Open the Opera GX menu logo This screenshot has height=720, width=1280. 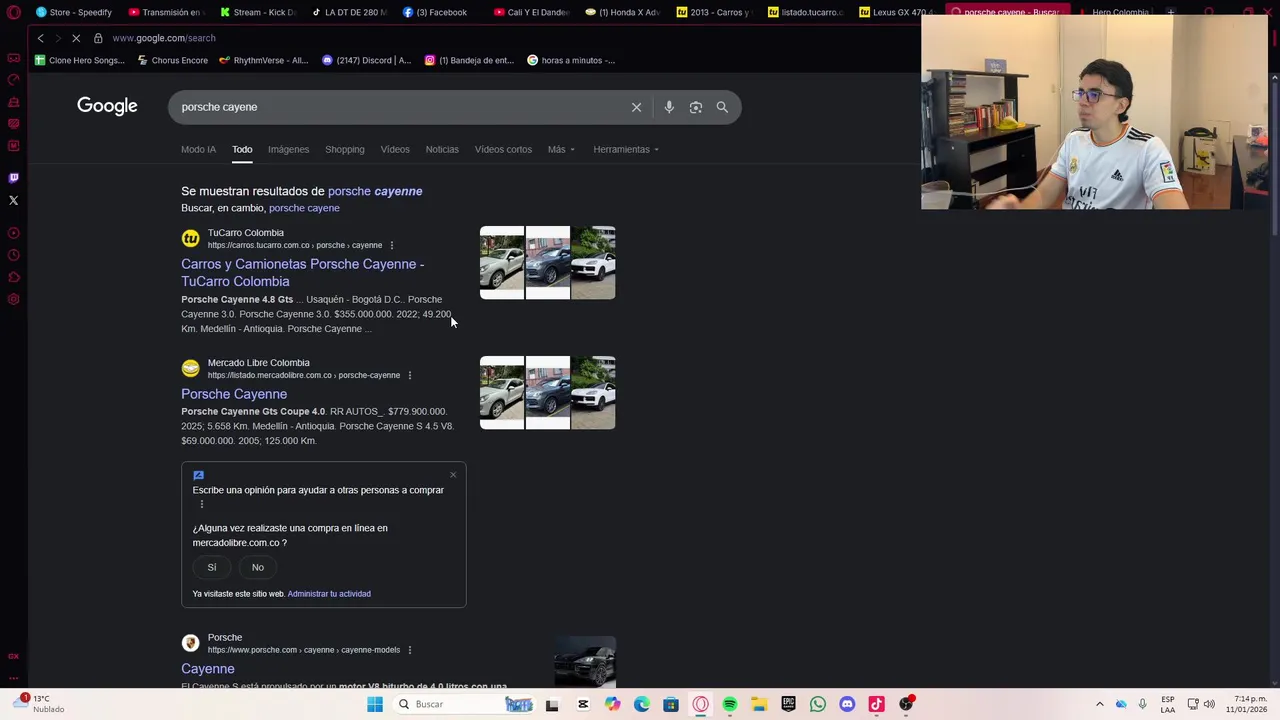pos(13,13)
